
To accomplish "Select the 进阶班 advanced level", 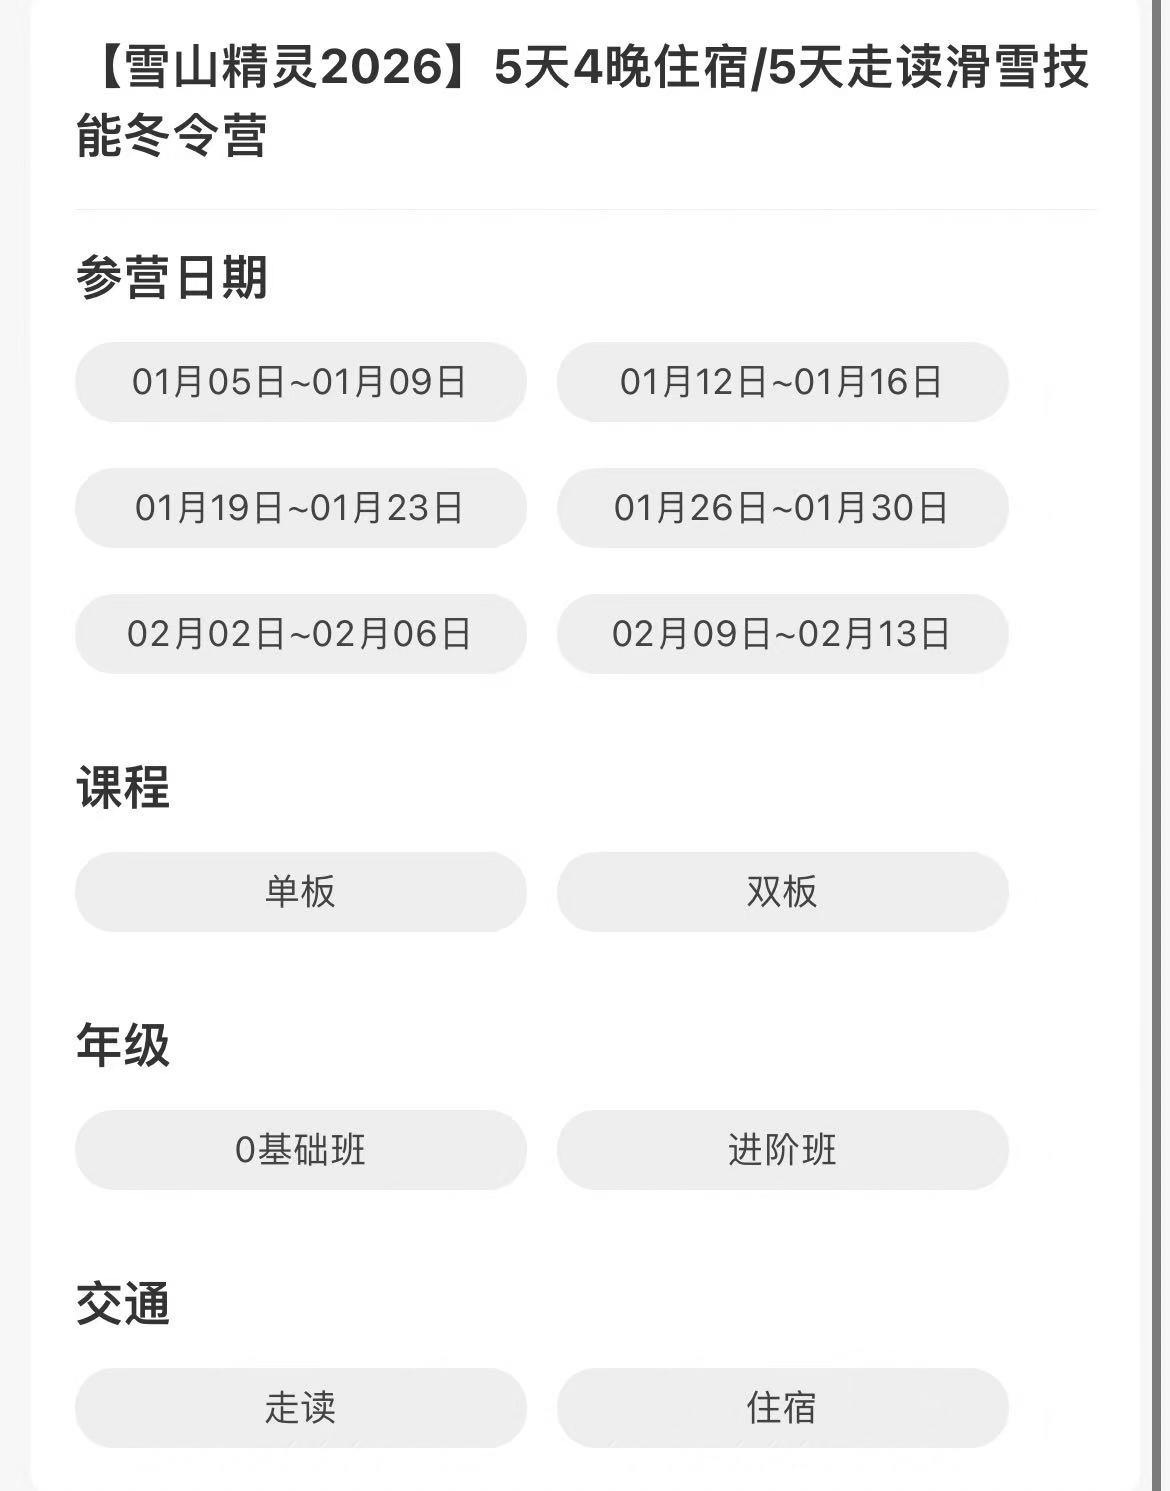I will click(782, 1150).
